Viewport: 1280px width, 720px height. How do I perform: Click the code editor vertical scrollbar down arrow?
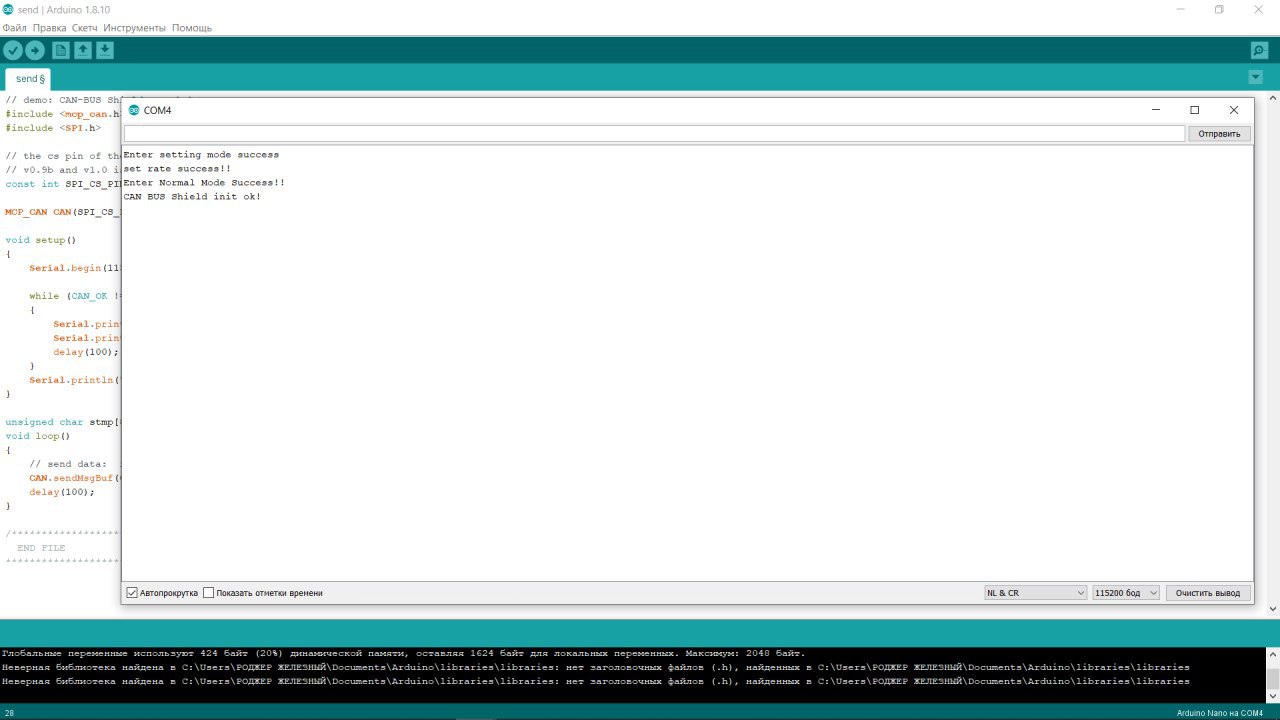tap(1273, 609)
